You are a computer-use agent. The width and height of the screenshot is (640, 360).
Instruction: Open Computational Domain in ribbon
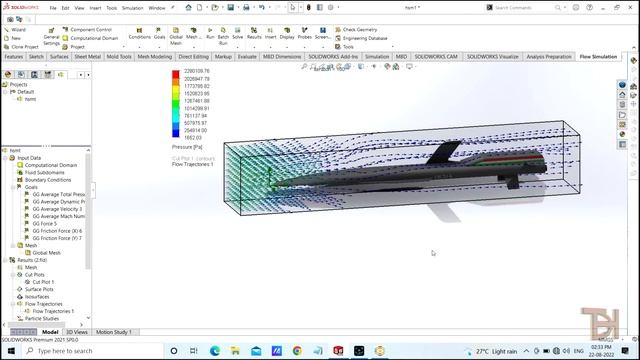coord(90,38)
